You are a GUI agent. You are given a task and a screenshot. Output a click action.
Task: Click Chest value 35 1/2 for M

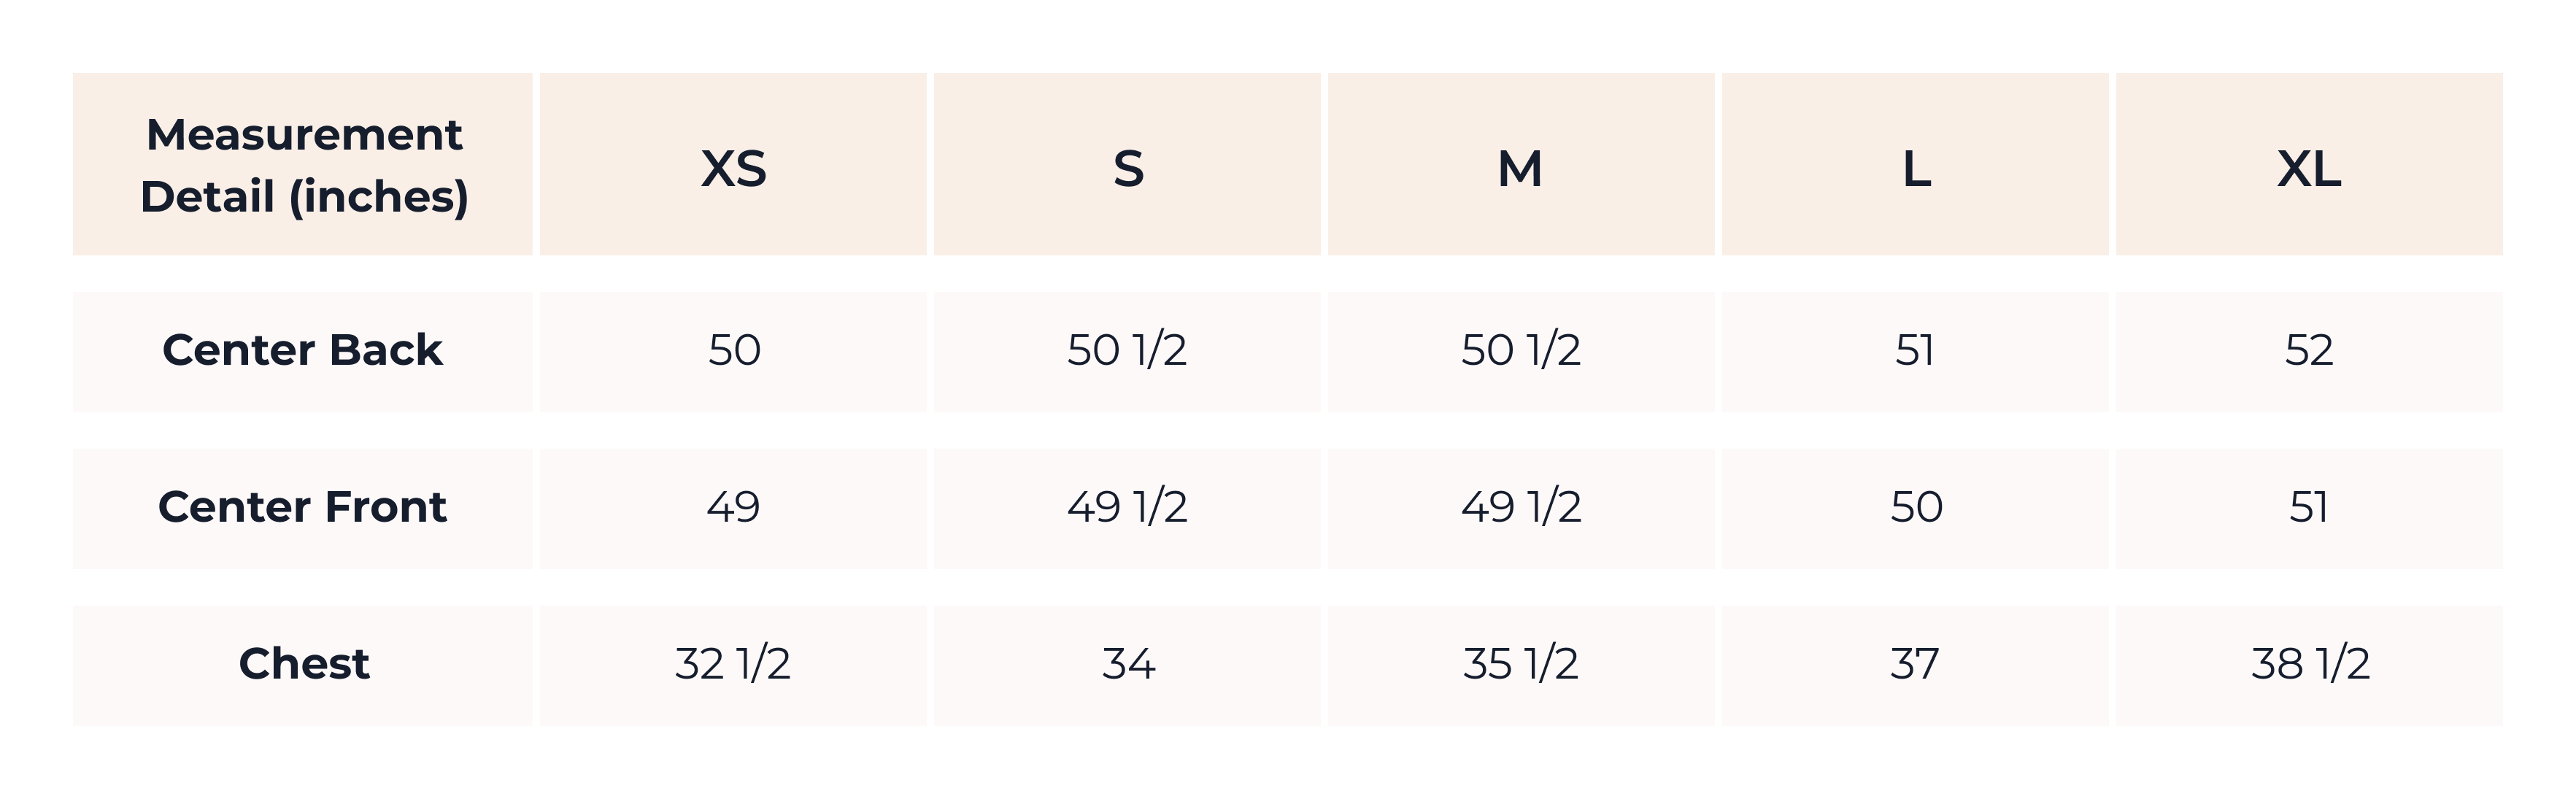click(x=1521, y=665)
